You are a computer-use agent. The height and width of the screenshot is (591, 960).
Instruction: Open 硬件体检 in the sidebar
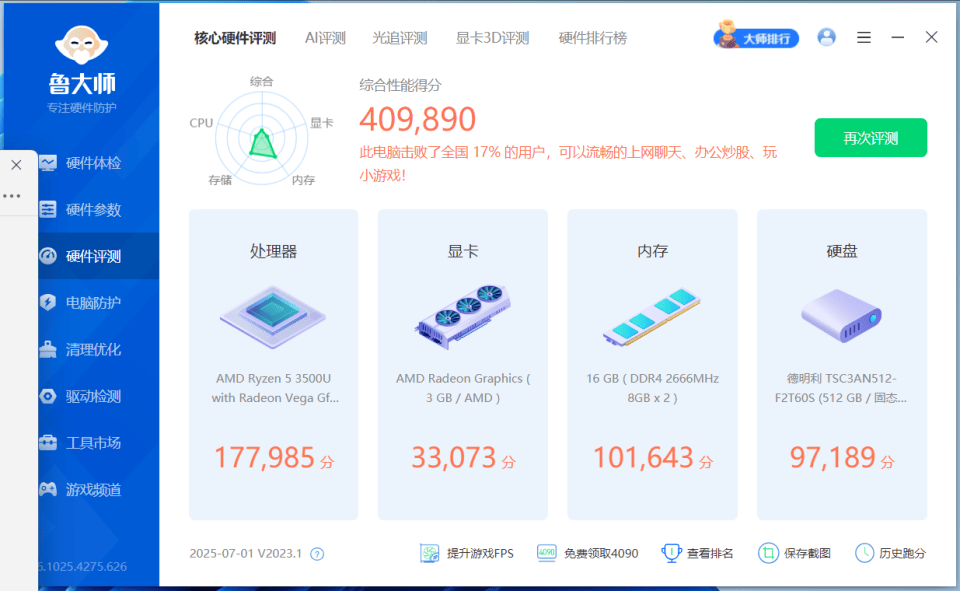tap(92, 163)
